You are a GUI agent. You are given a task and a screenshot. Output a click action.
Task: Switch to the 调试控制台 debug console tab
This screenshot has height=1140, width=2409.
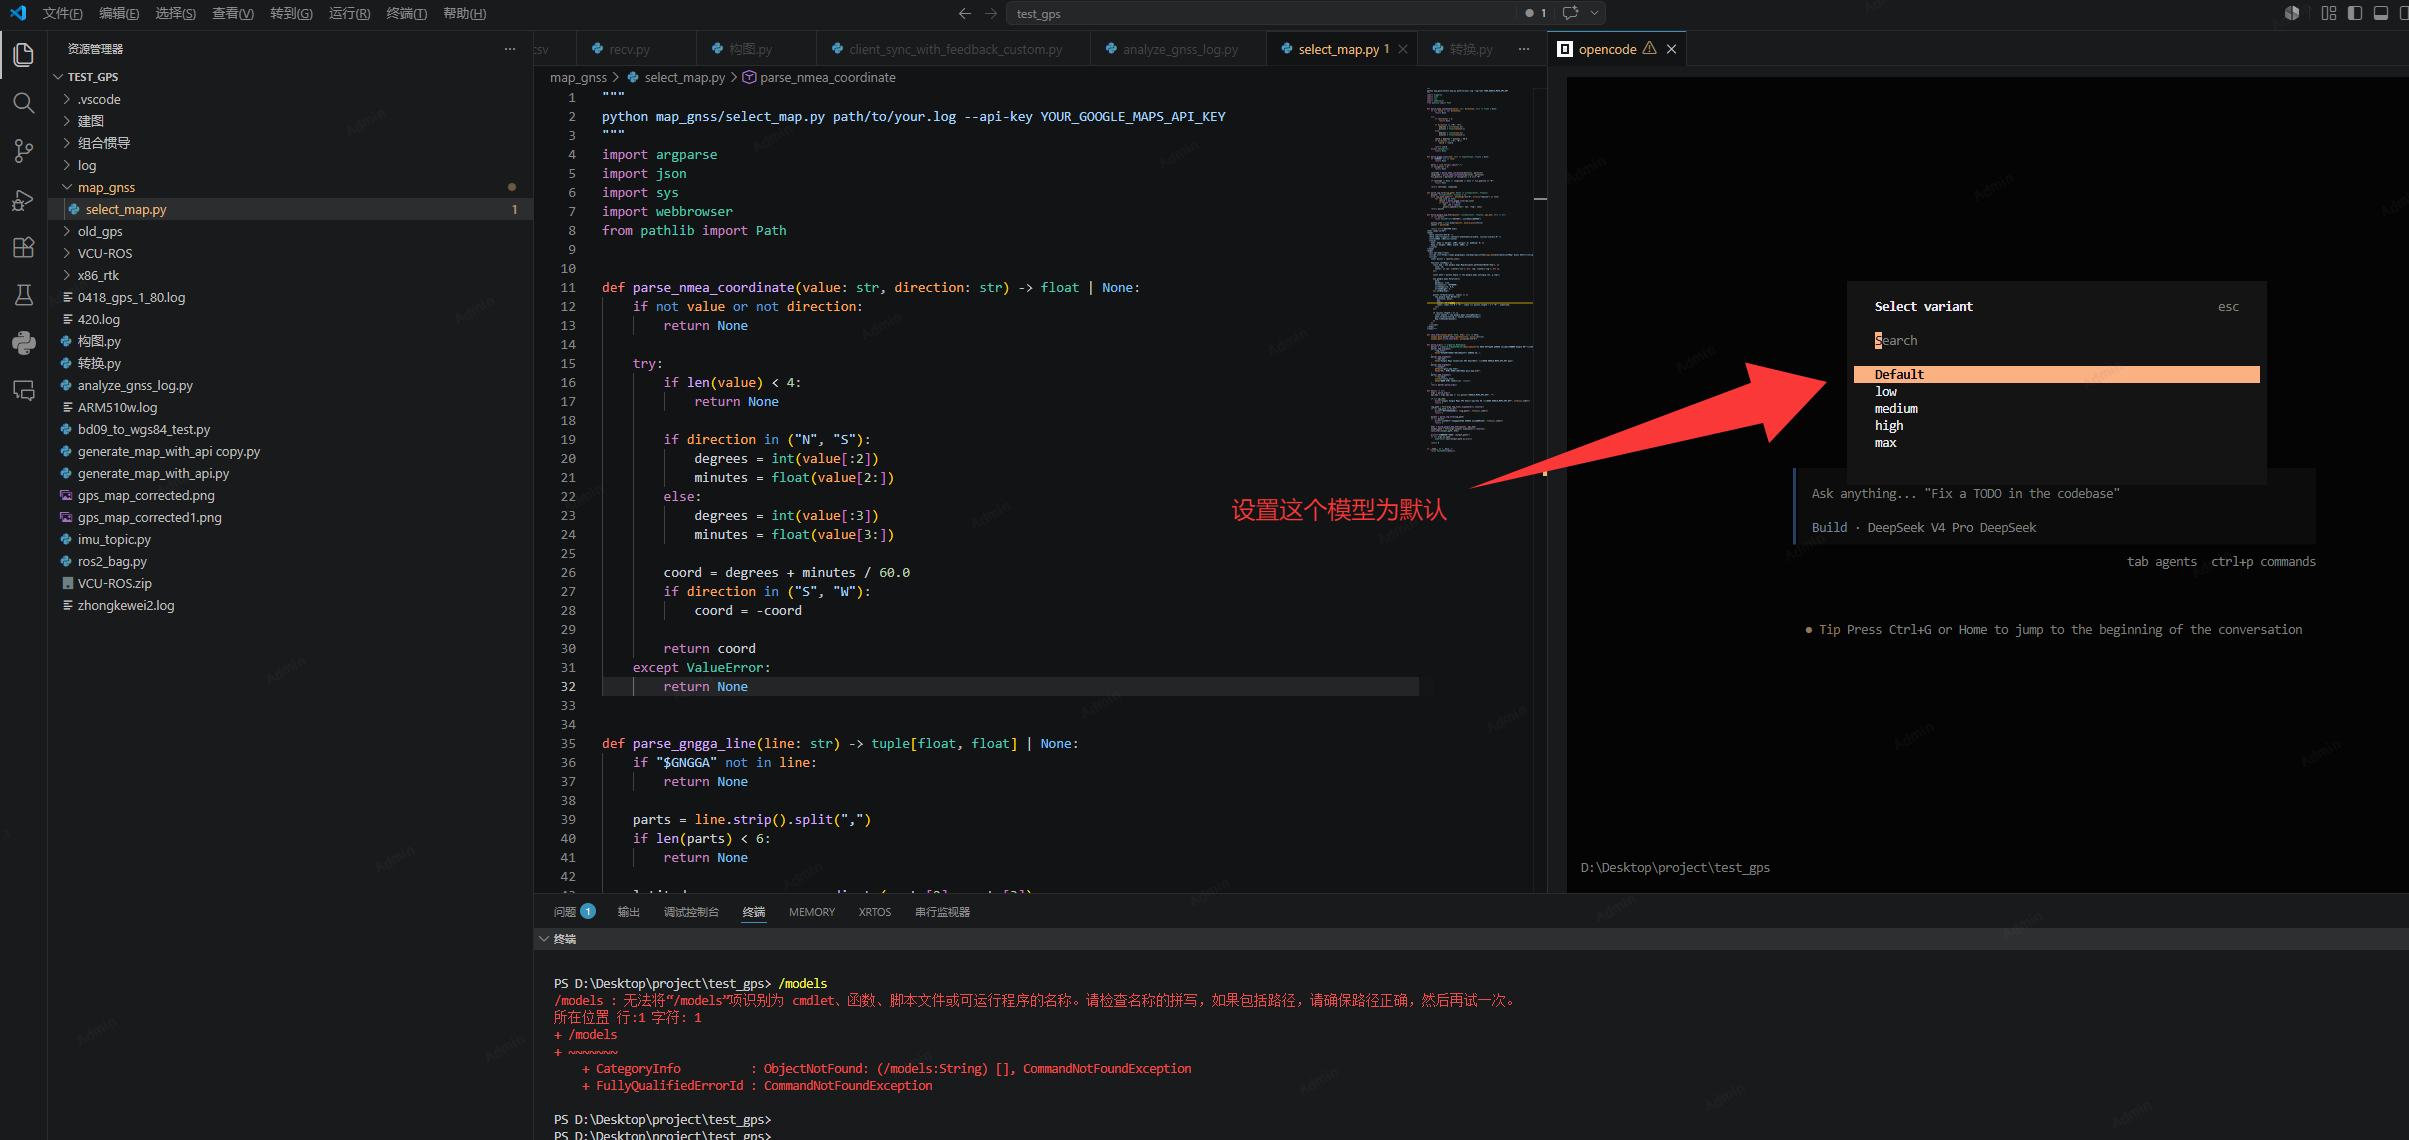click(691, 912)
